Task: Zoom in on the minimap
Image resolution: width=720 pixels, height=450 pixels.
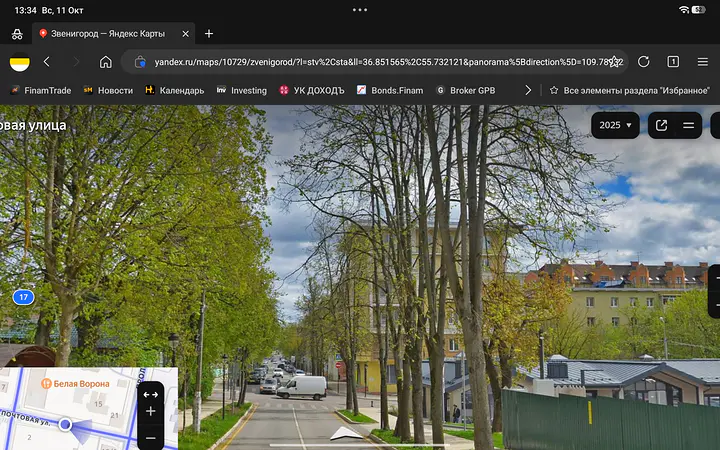Action: click(x=151, y=411)
